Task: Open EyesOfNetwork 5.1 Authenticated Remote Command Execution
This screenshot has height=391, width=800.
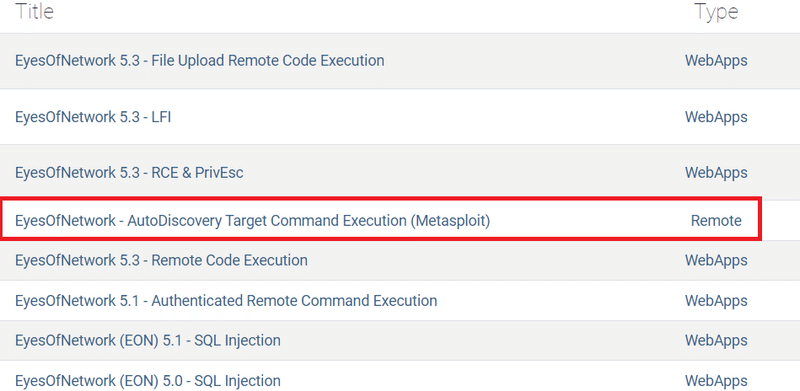Action: tap(226, 301)
